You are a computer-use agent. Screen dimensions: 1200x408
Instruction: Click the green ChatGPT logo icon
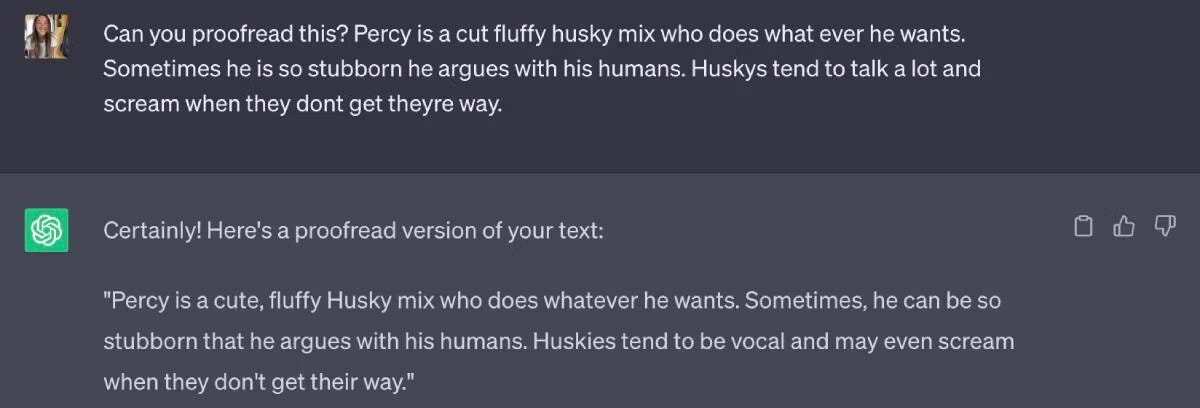coord(46,230)
